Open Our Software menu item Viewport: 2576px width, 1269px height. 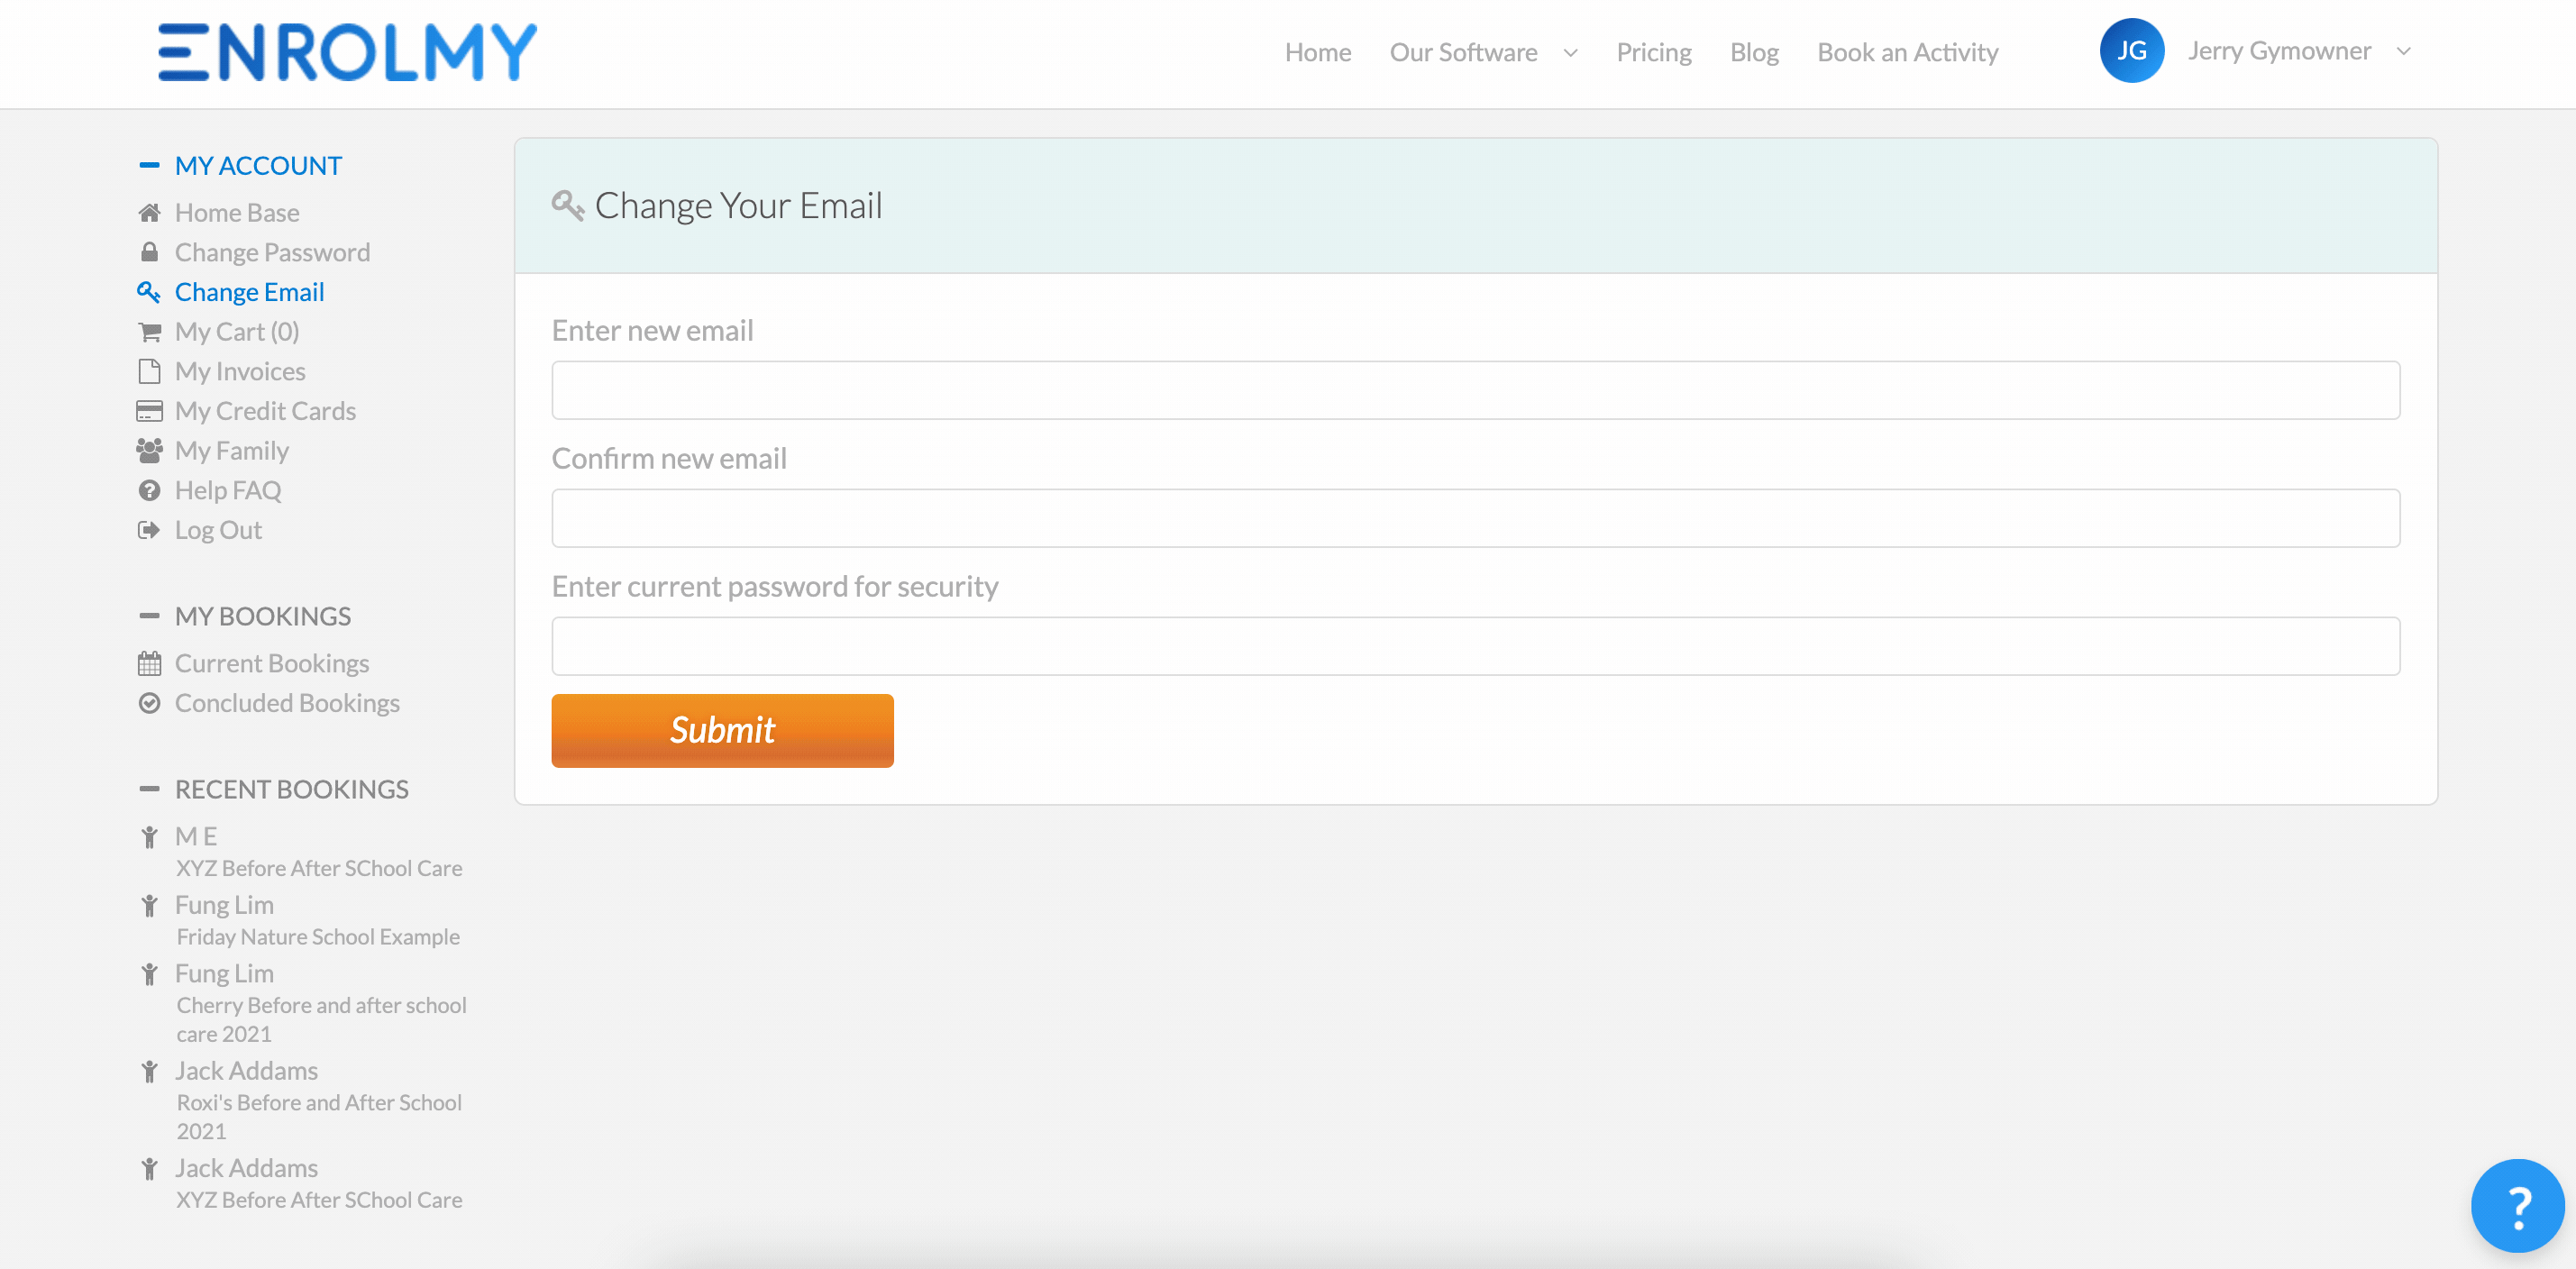click(1463, 52)
